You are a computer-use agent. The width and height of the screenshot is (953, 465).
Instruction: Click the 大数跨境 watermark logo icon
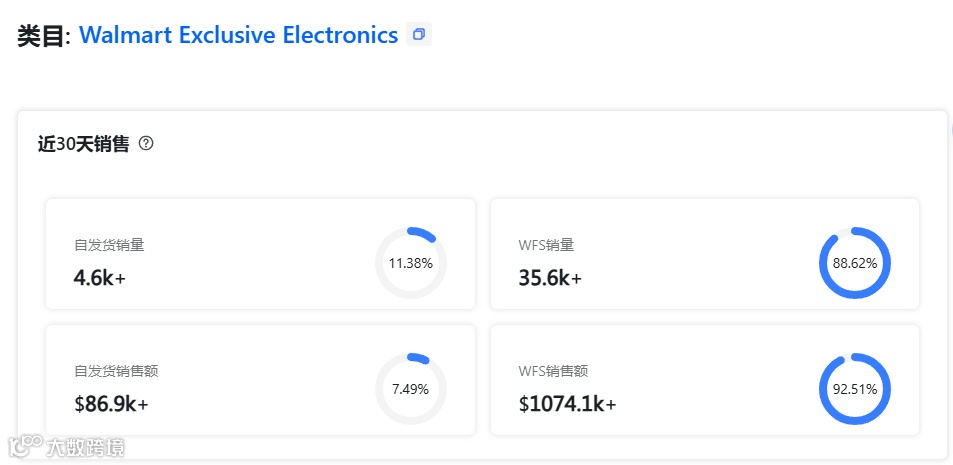(25, 446)
